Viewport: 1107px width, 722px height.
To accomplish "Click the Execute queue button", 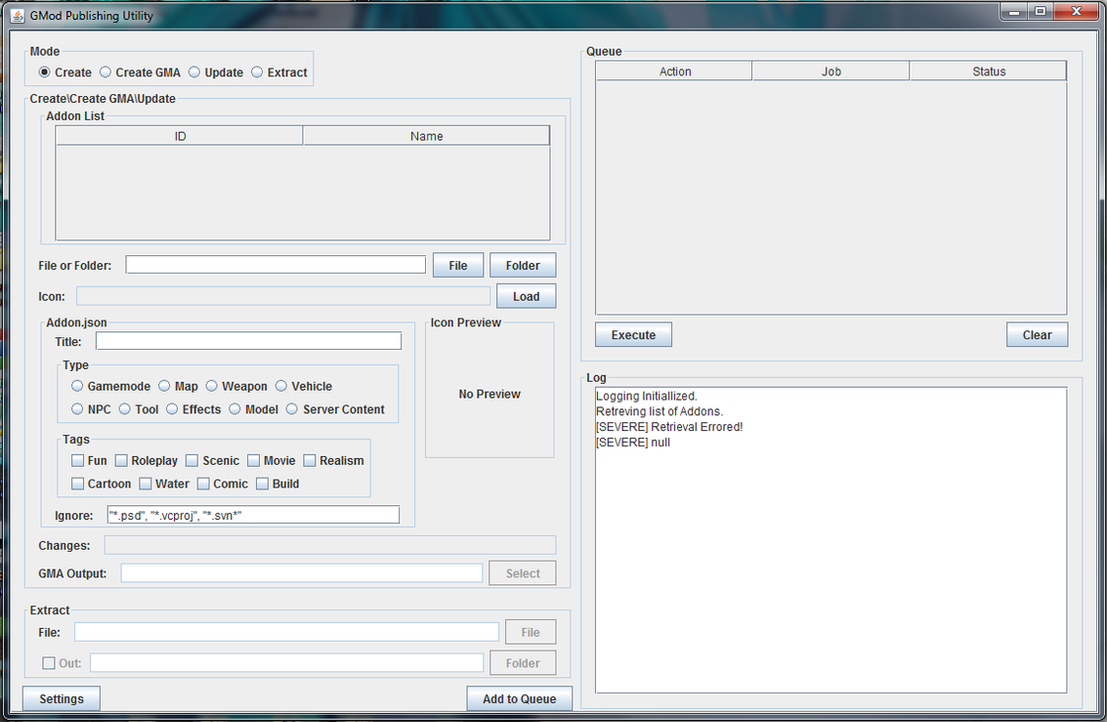I will [633, 335].
